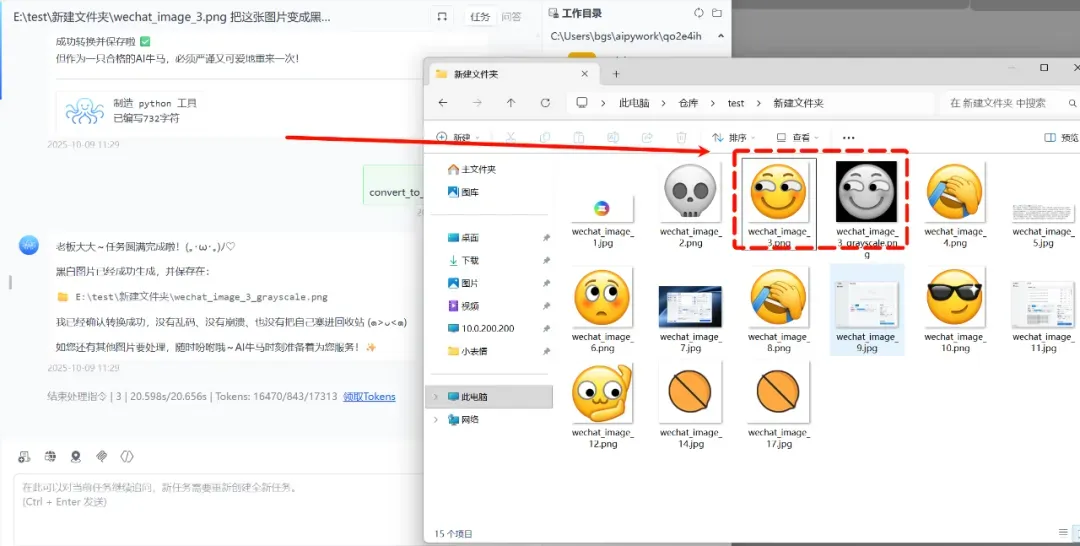Focus the follow-up message input box
This screenshot has height=546, width=1080.
(x=218, y=510)
